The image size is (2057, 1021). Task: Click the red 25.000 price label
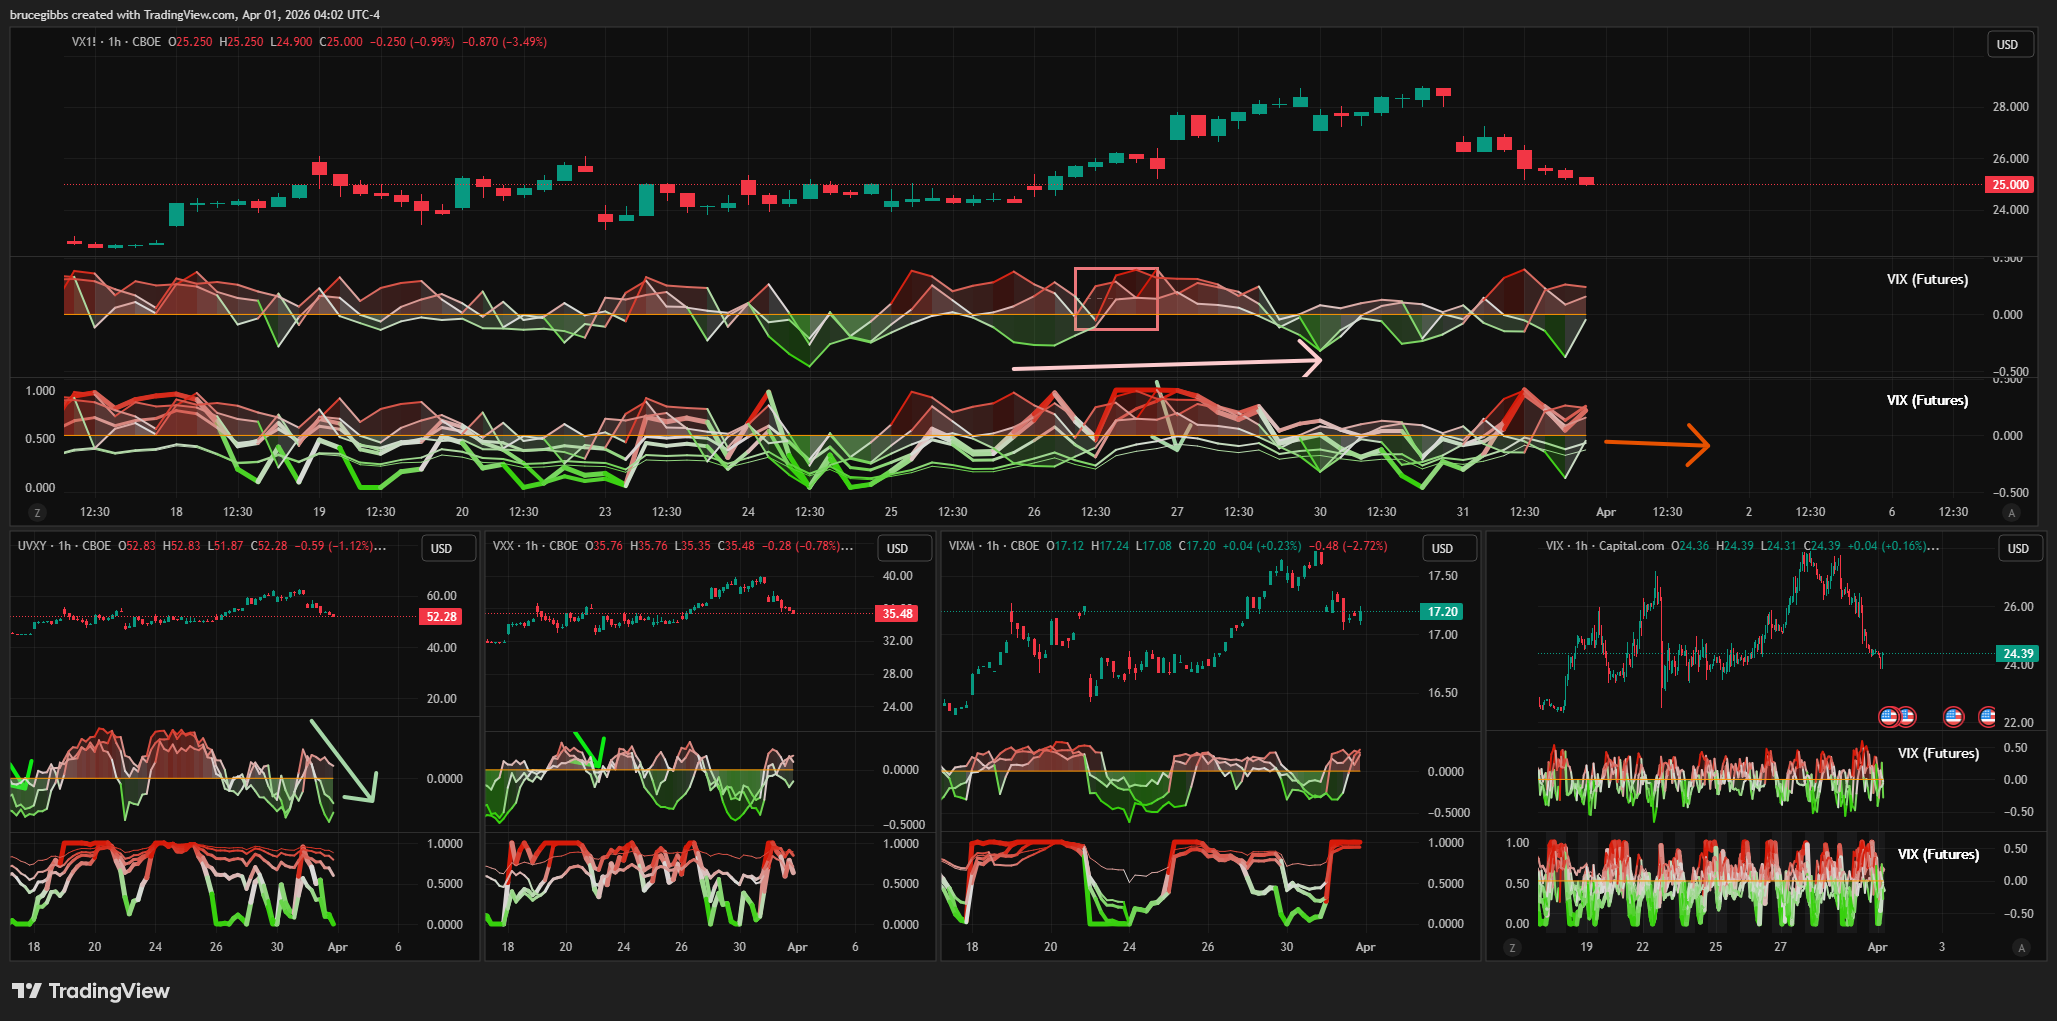[2010, 185]
